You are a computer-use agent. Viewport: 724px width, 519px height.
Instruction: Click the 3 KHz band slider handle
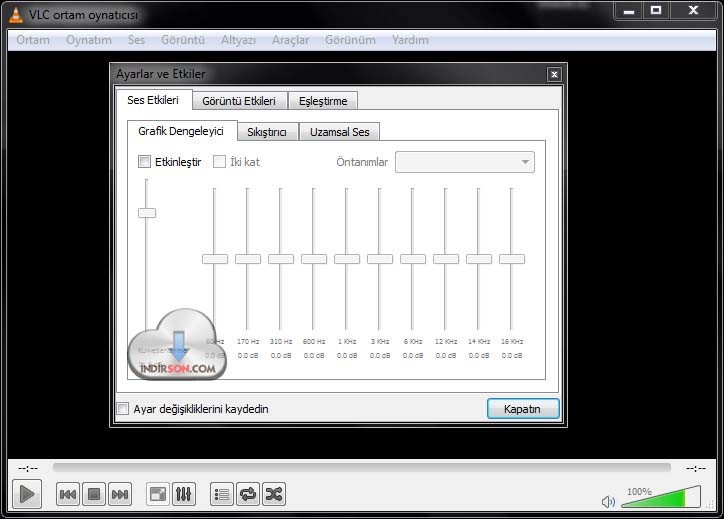(380, 259)
